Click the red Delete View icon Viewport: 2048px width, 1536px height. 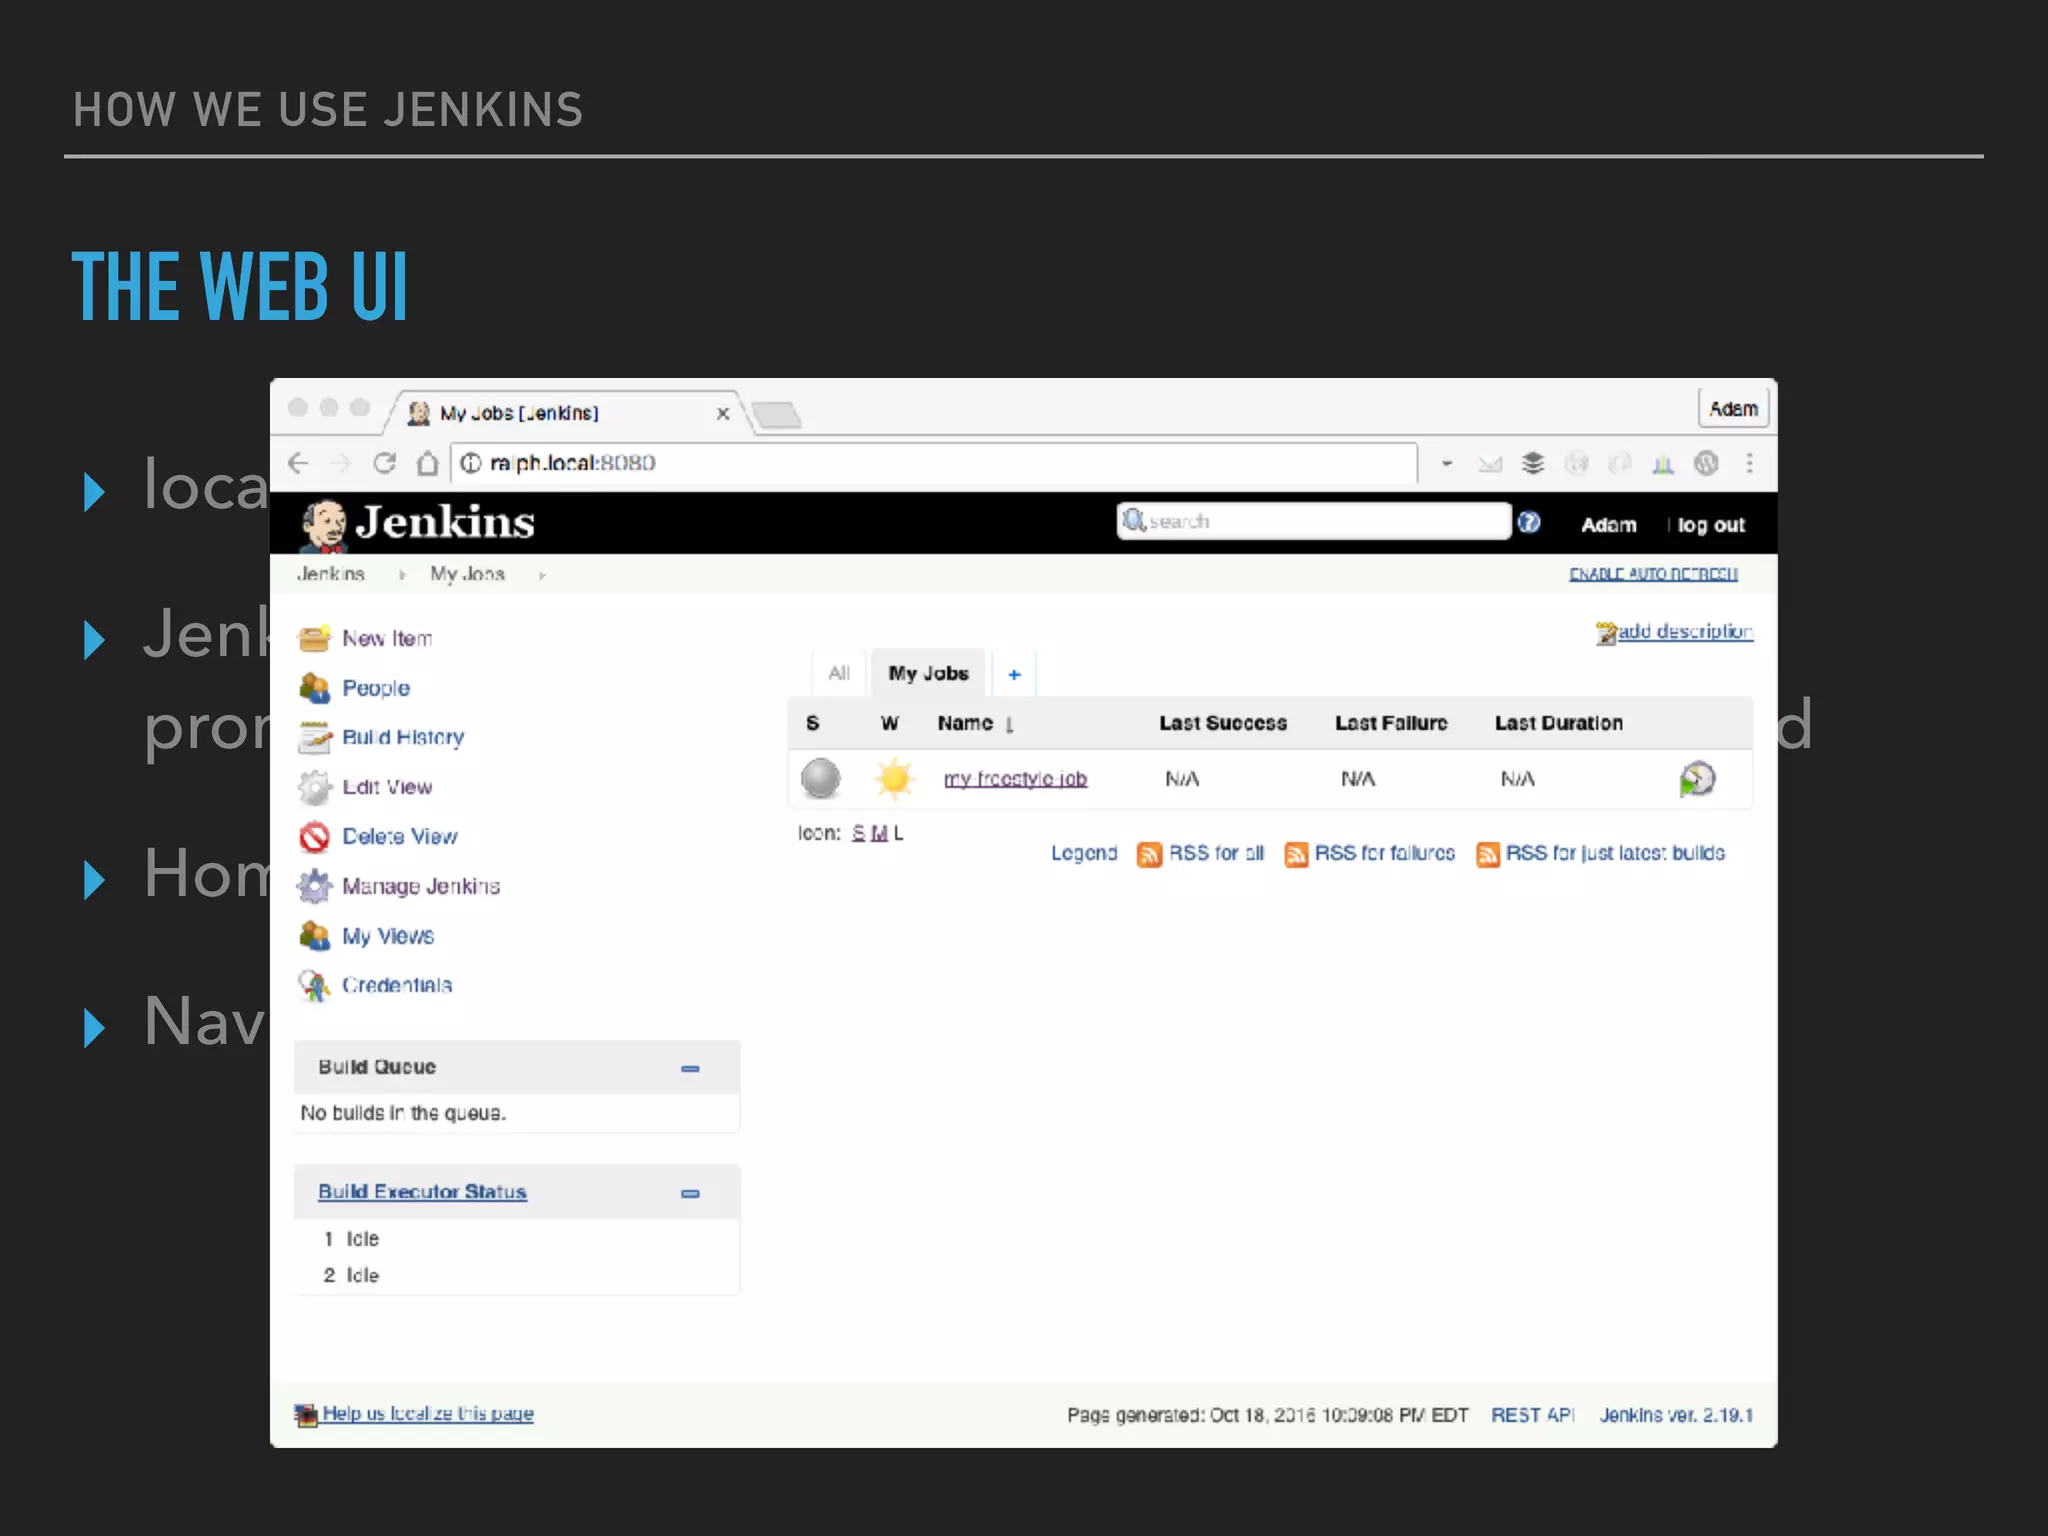click(x=314, y=837)
